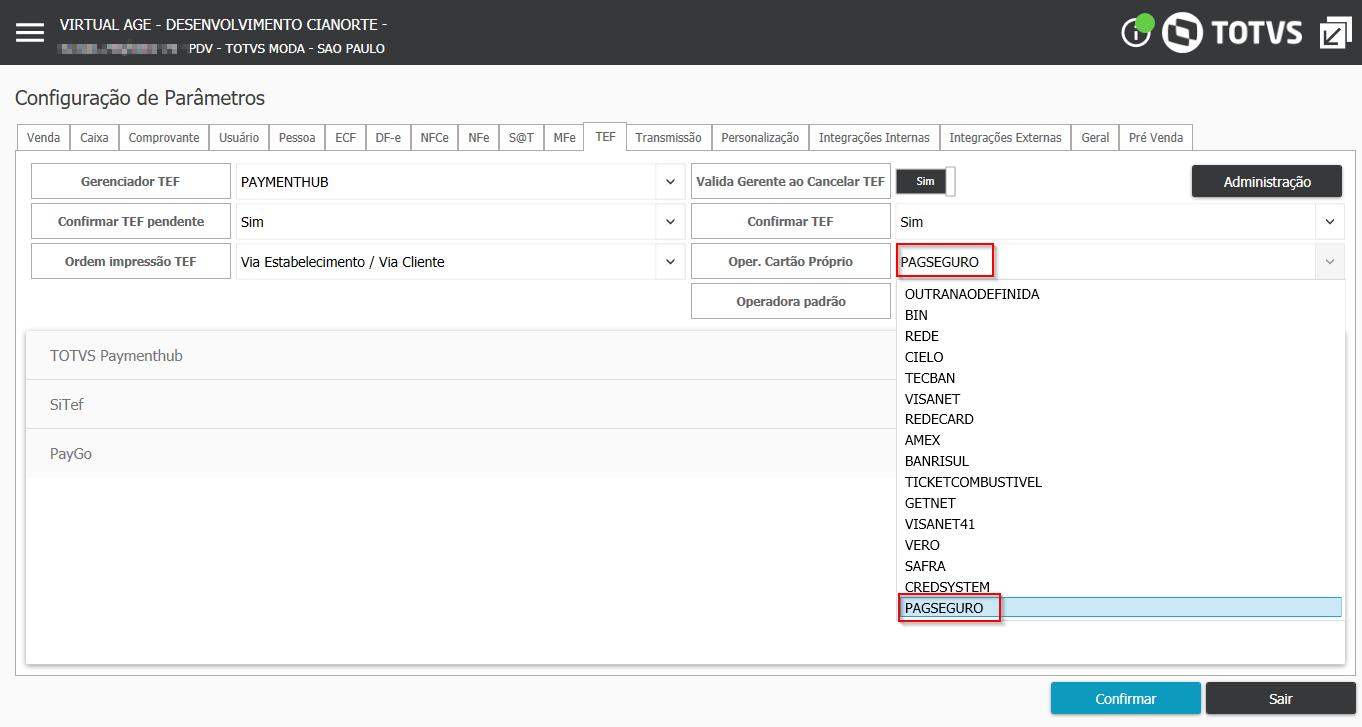
Task: Open the Personalização tab
Action: [760, 138]
